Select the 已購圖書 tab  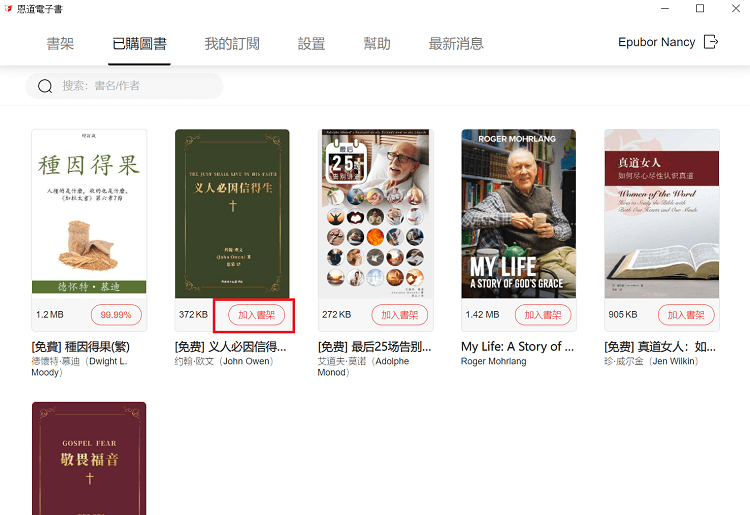pyautogui.click(x=139, y=44)
